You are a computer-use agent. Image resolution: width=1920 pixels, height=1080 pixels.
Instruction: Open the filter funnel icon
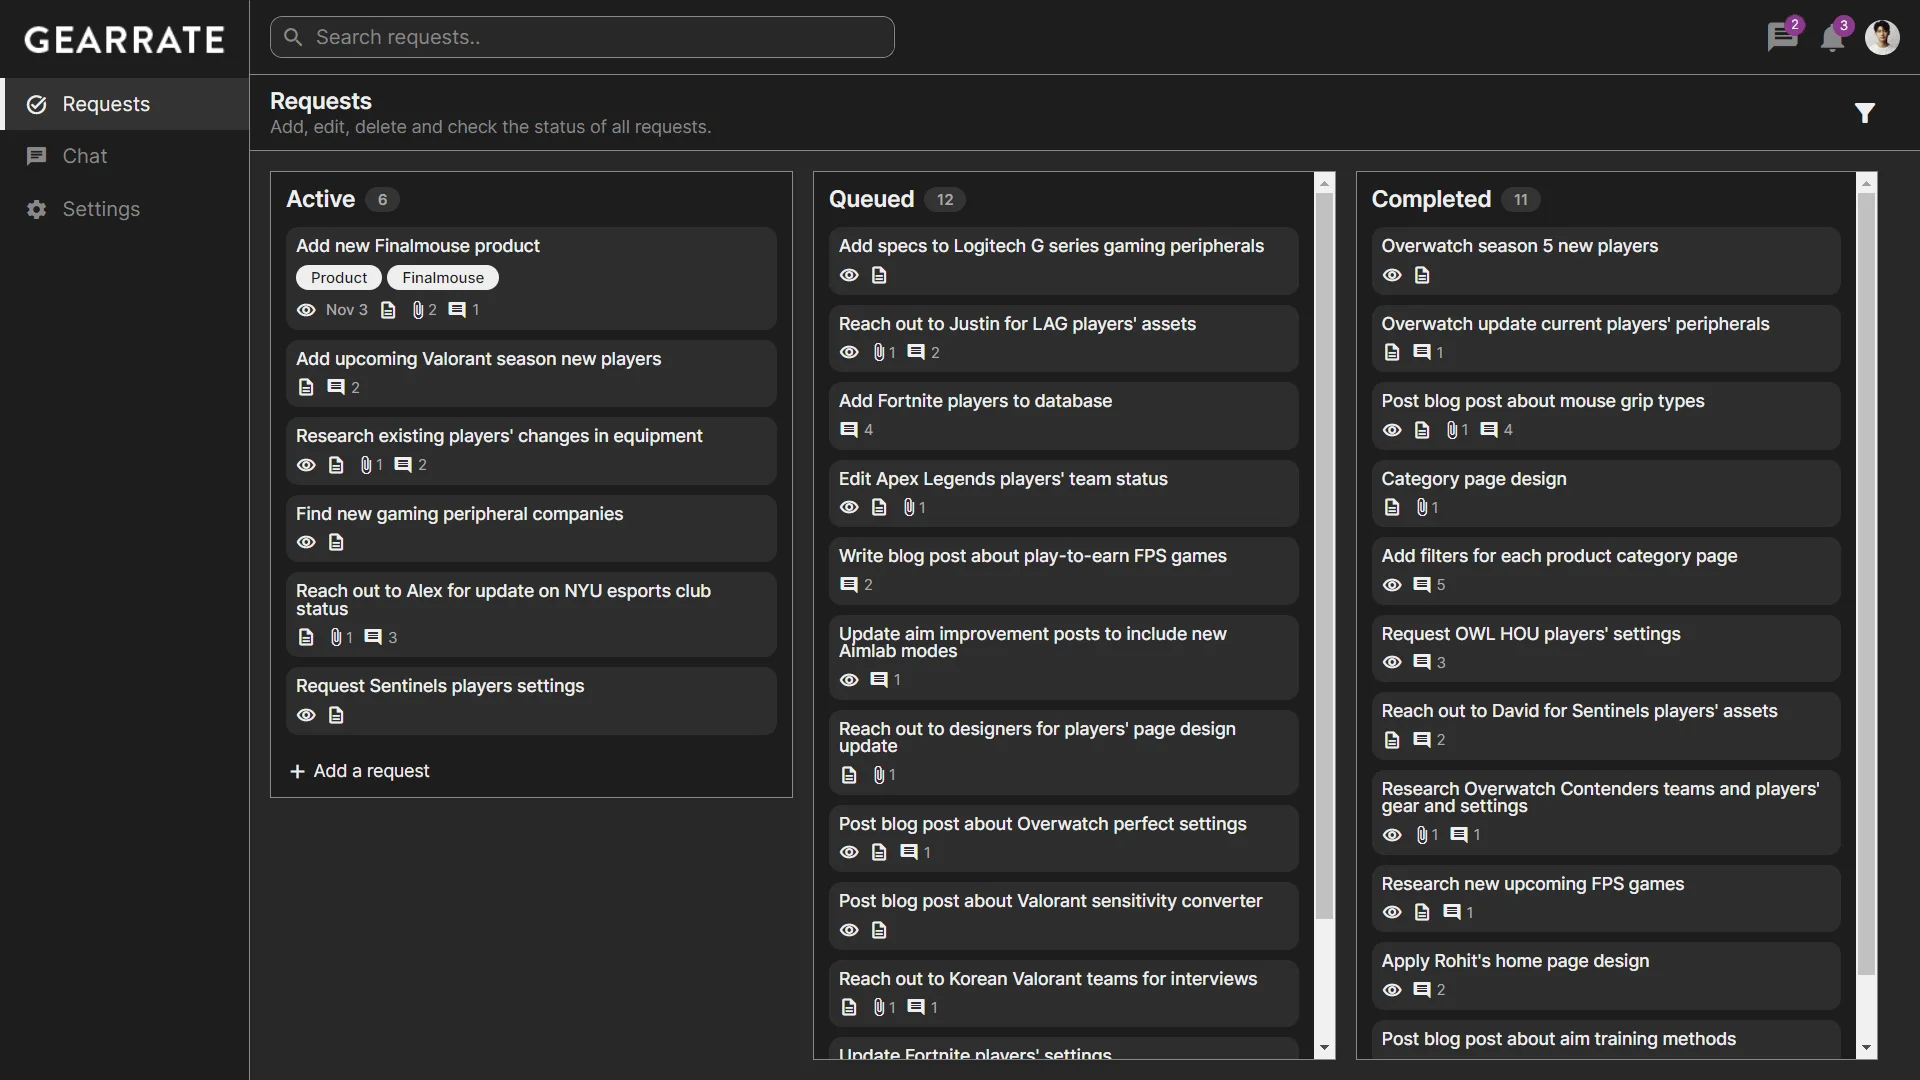pos(1864,113)
